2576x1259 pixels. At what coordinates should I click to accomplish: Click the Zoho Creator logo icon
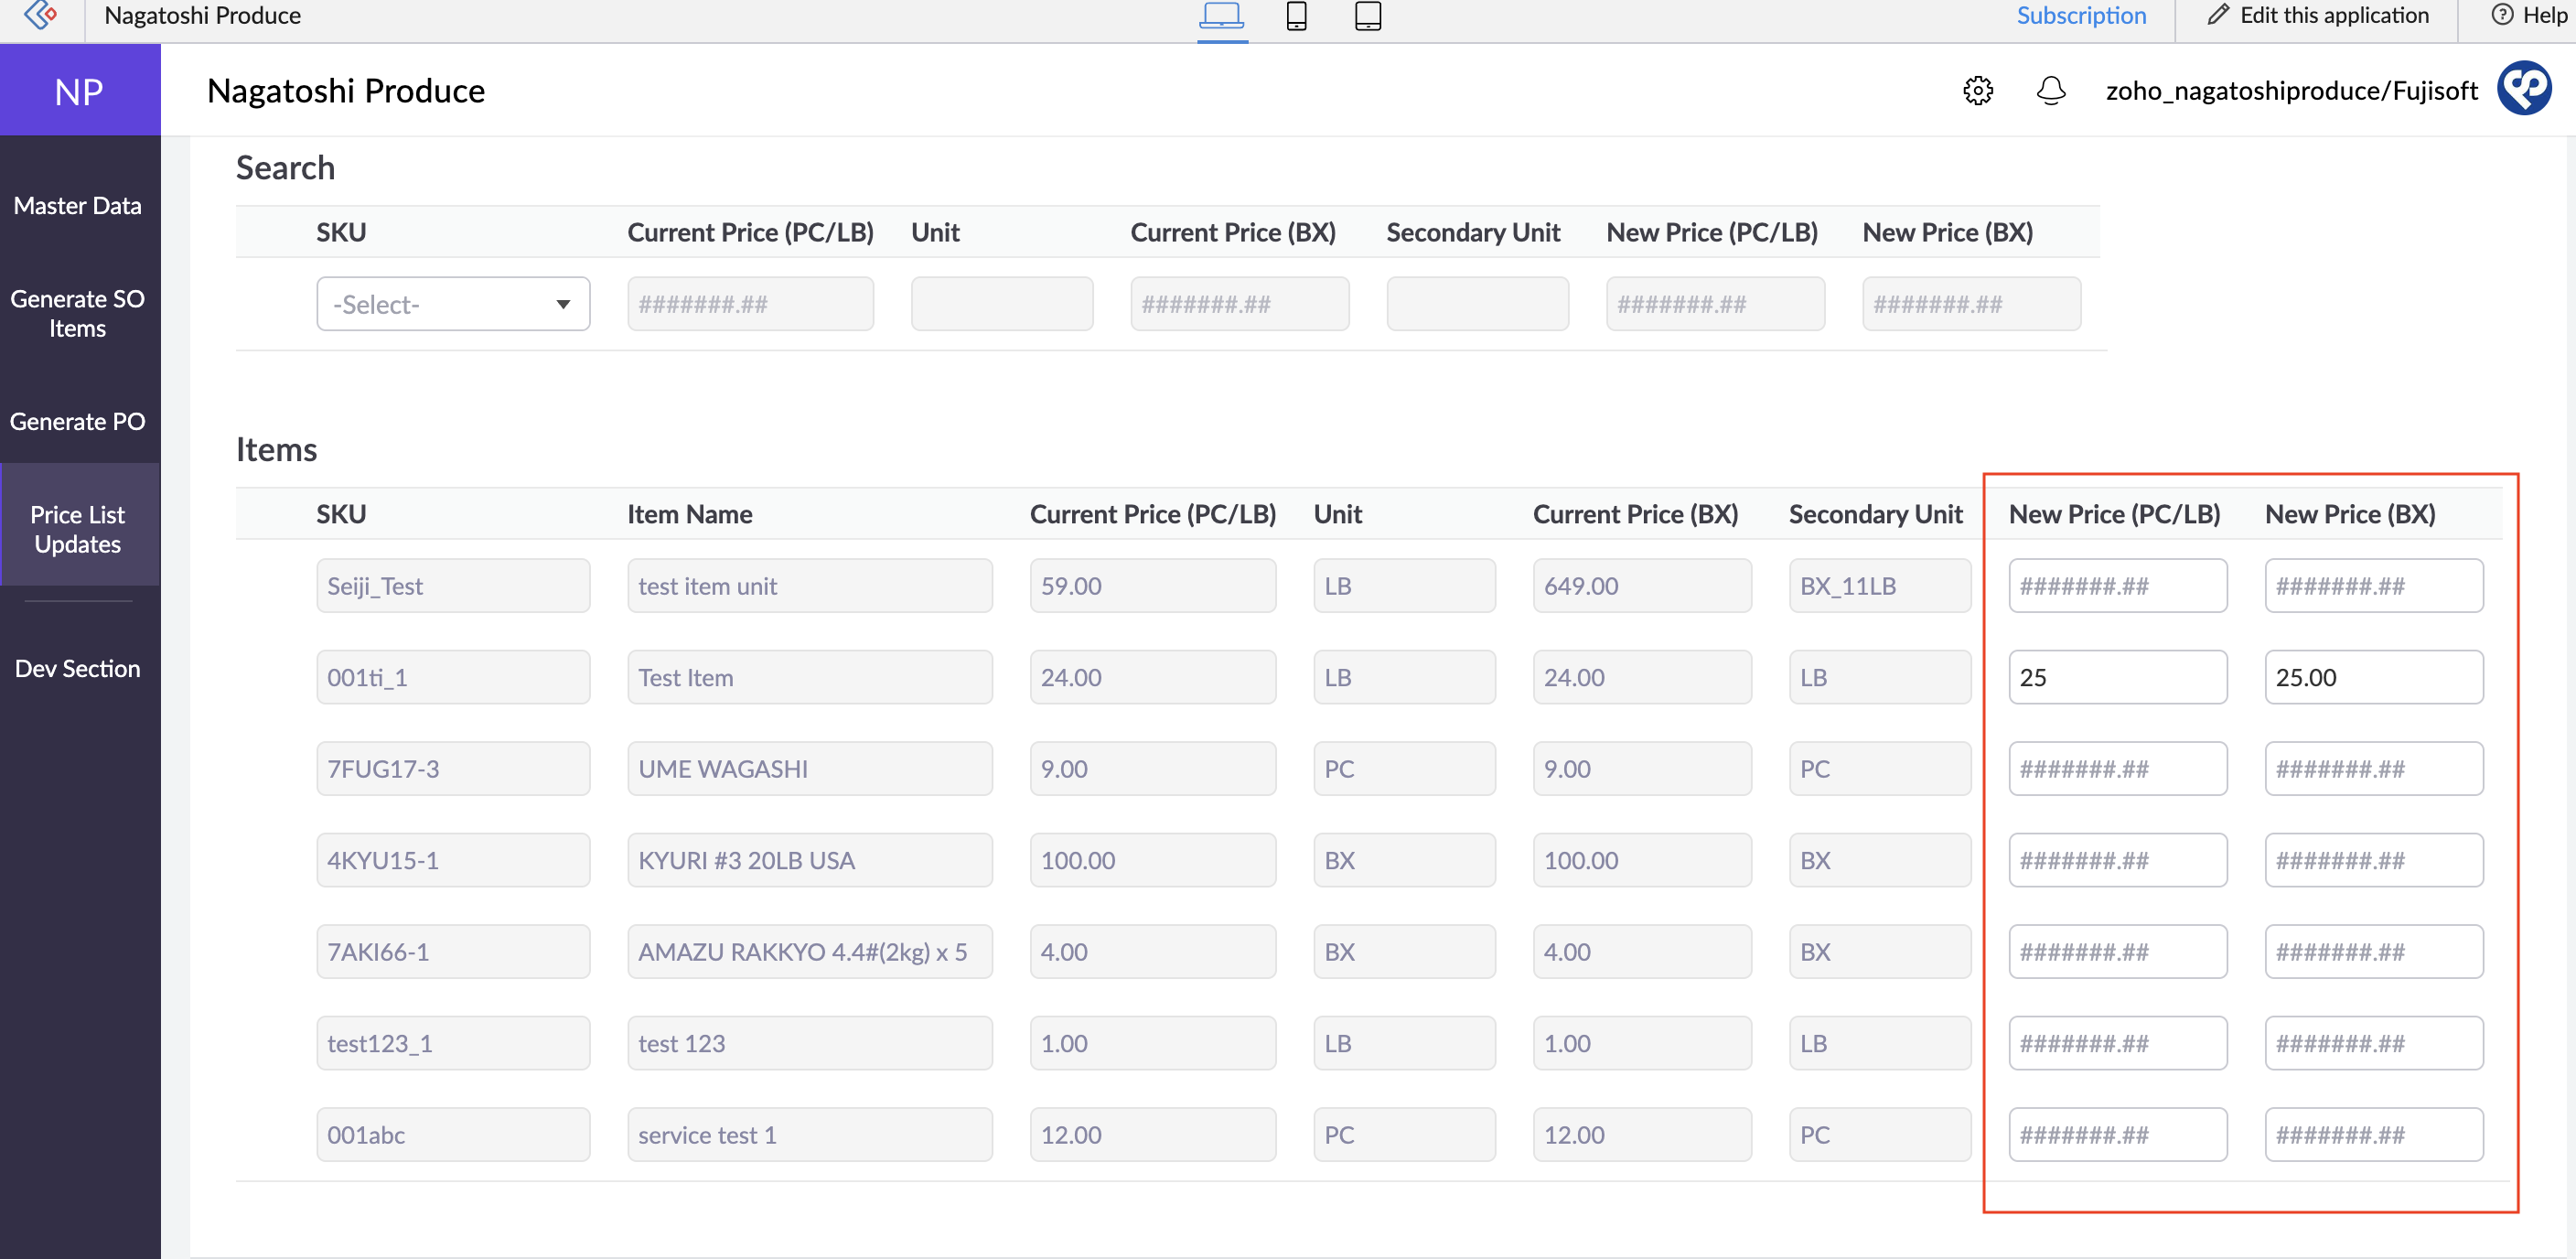pos(40,15)
